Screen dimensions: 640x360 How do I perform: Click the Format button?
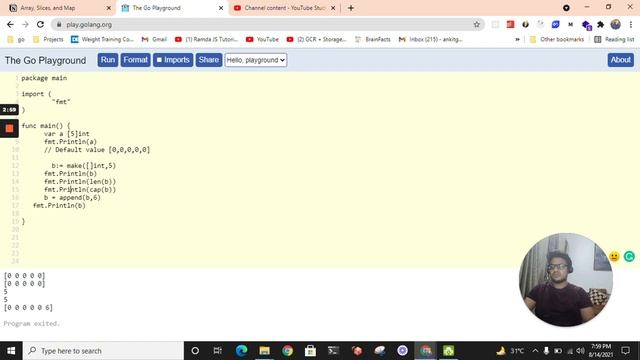pyautogui.click(x=136, y=60)
